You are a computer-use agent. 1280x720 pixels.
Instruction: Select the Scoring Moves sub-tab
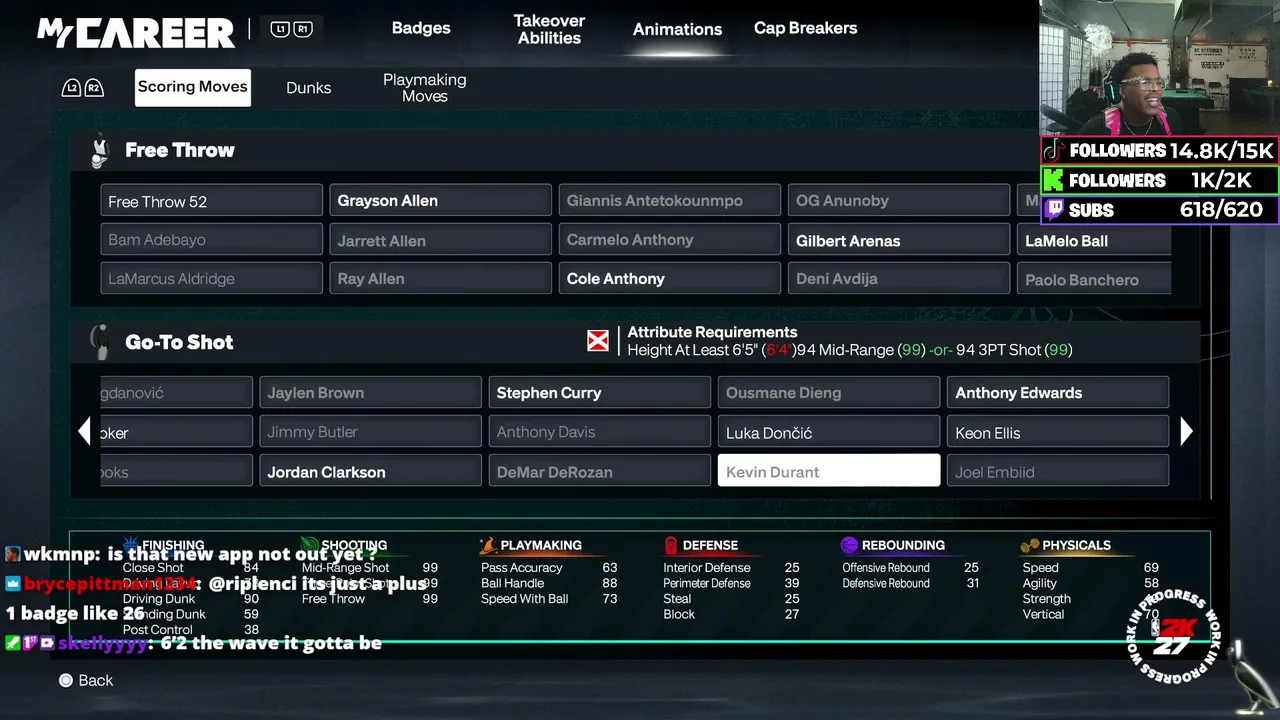[193, 87]
